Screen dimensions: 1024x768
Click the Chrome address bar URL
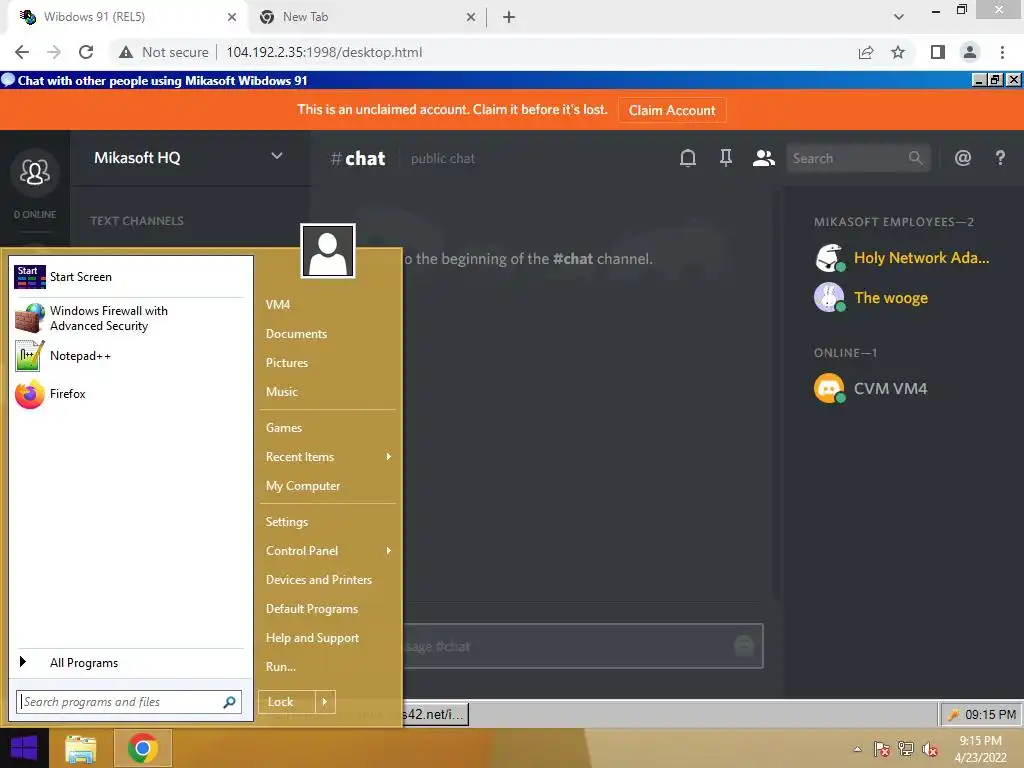click(x=324, y=52)
